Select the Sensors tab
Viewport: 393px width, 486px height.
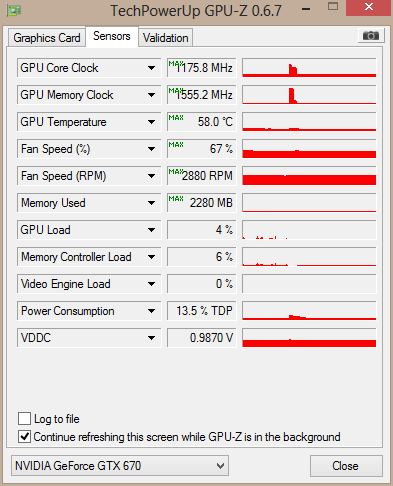tap(112, 36)
